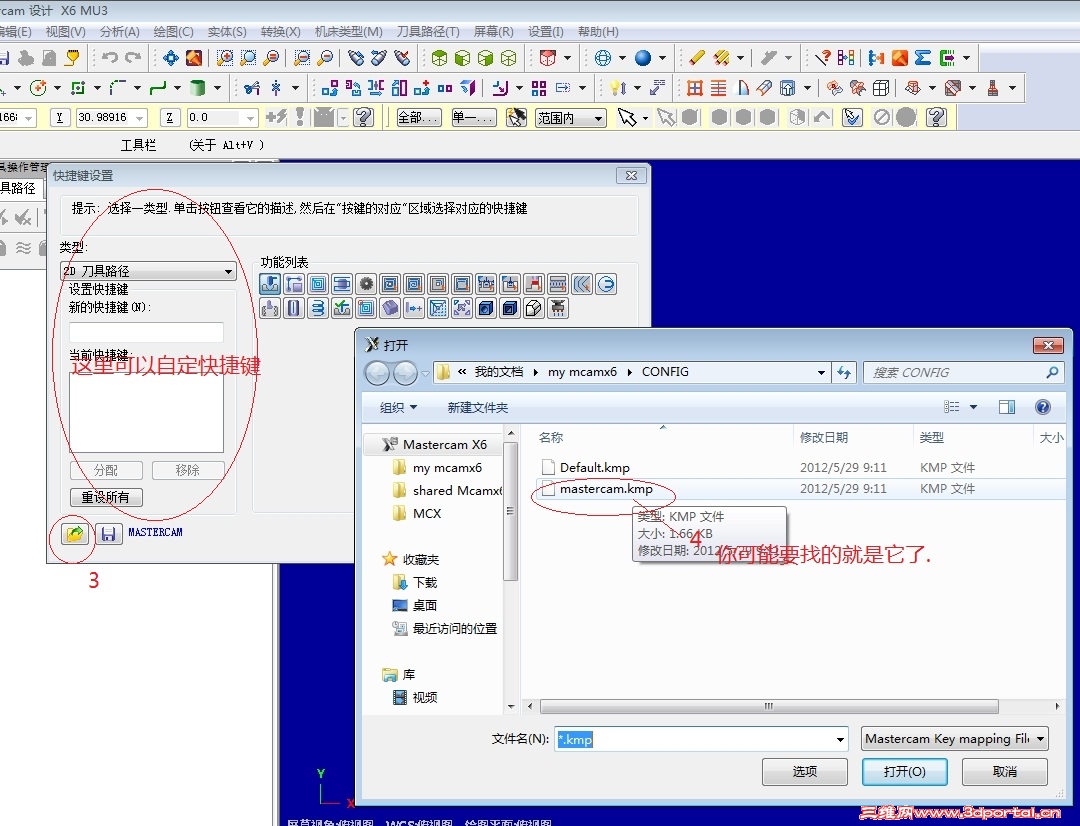
Task: Open the 视图(V) menu
Action: (x=65, y=32)
